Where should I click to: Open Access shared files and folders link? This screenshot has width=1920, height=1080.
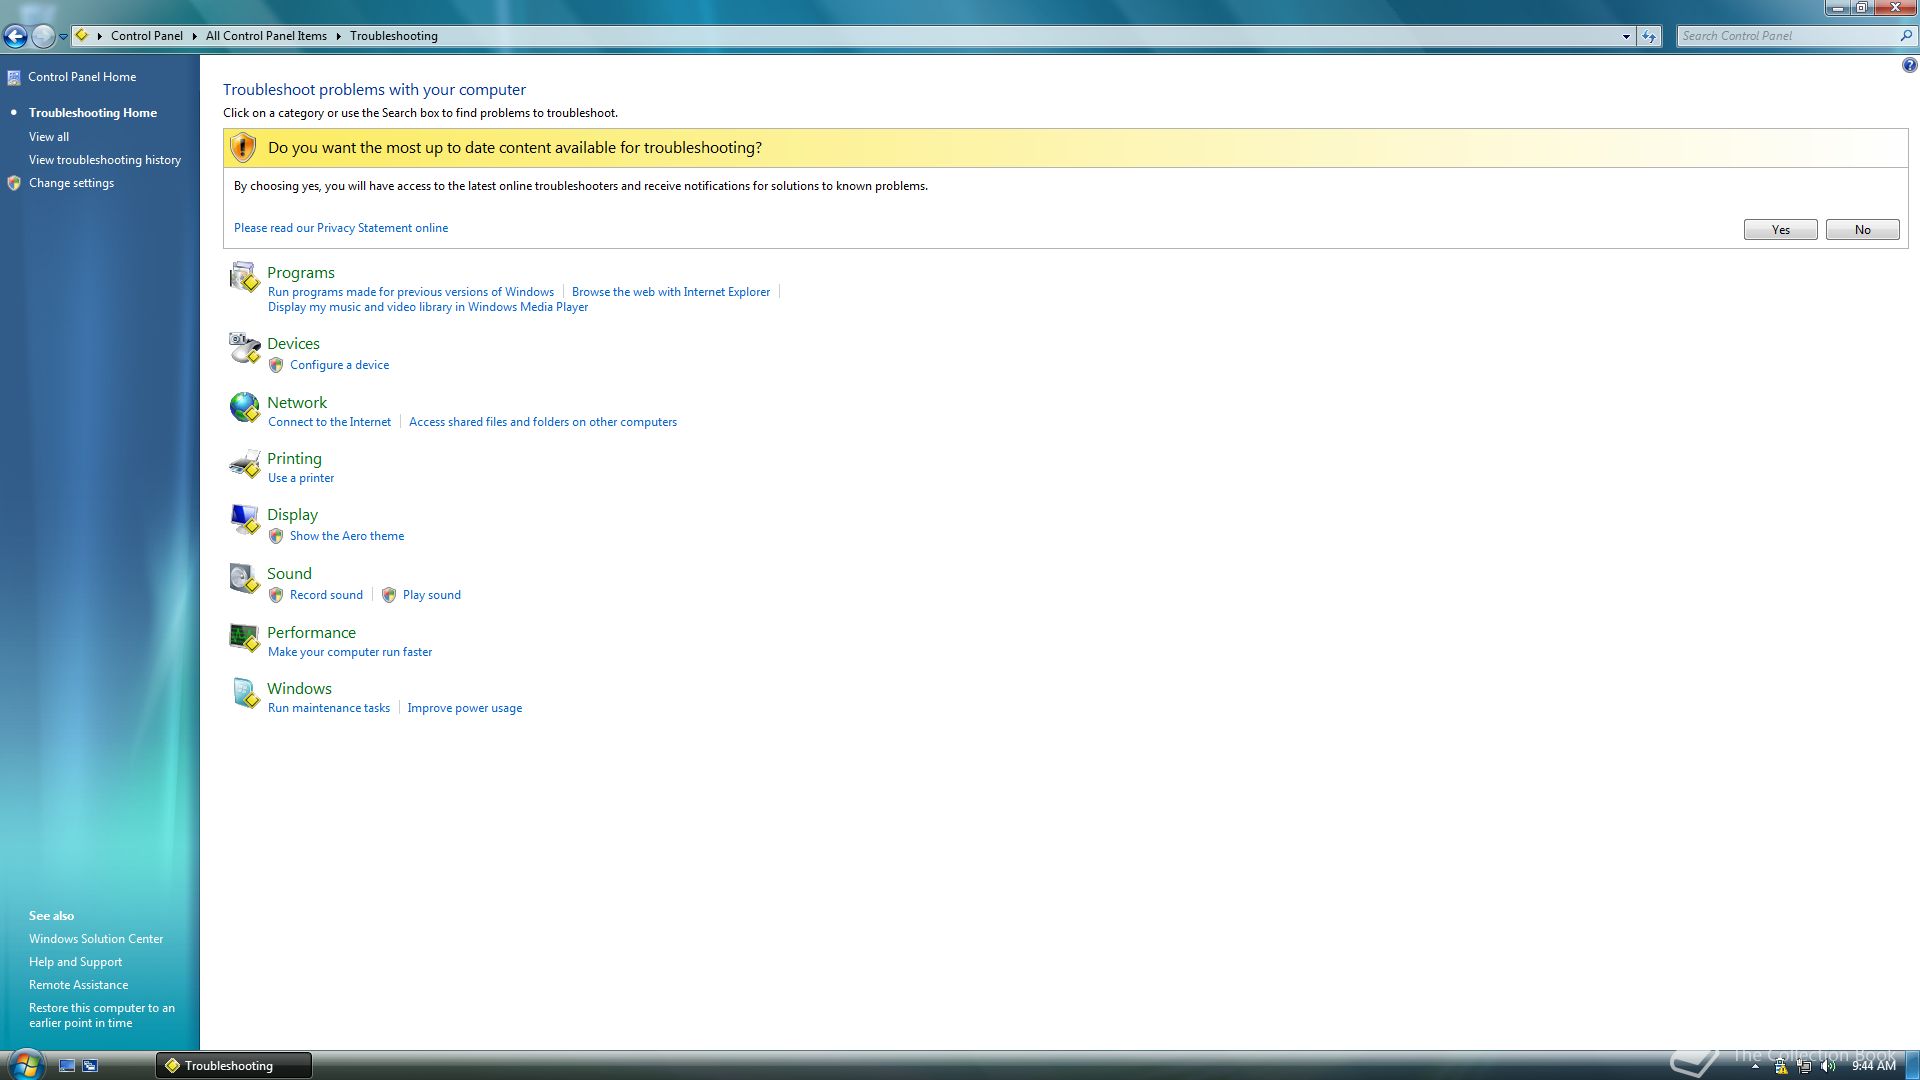click(543, 422)
